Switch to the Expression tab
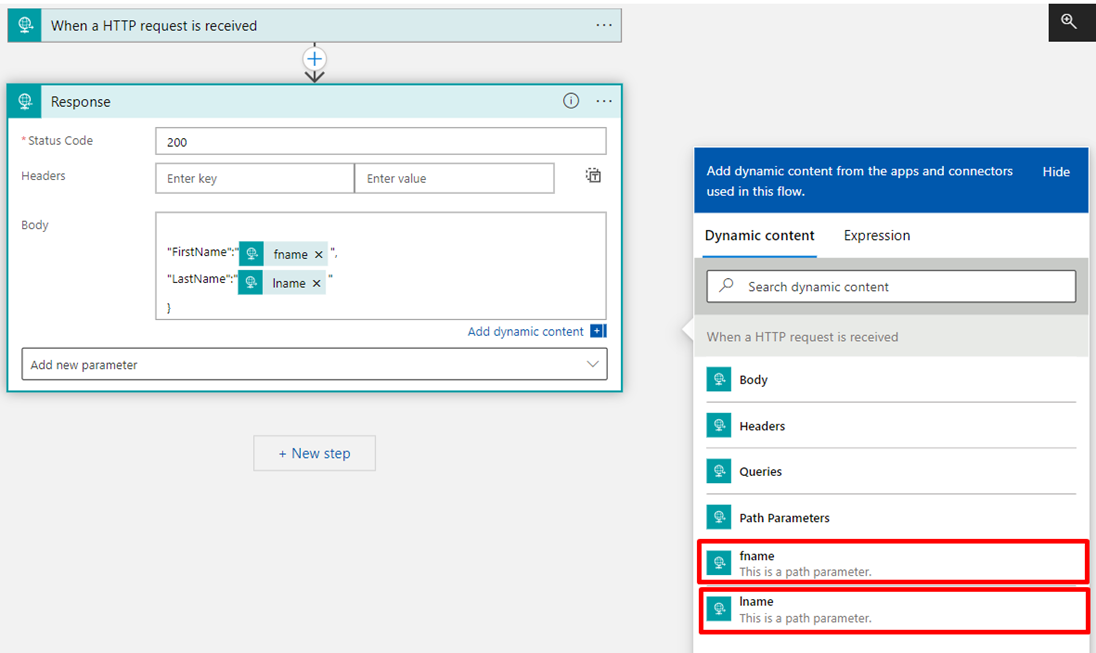The image size is (1096, 653). [x=876, y=236]
